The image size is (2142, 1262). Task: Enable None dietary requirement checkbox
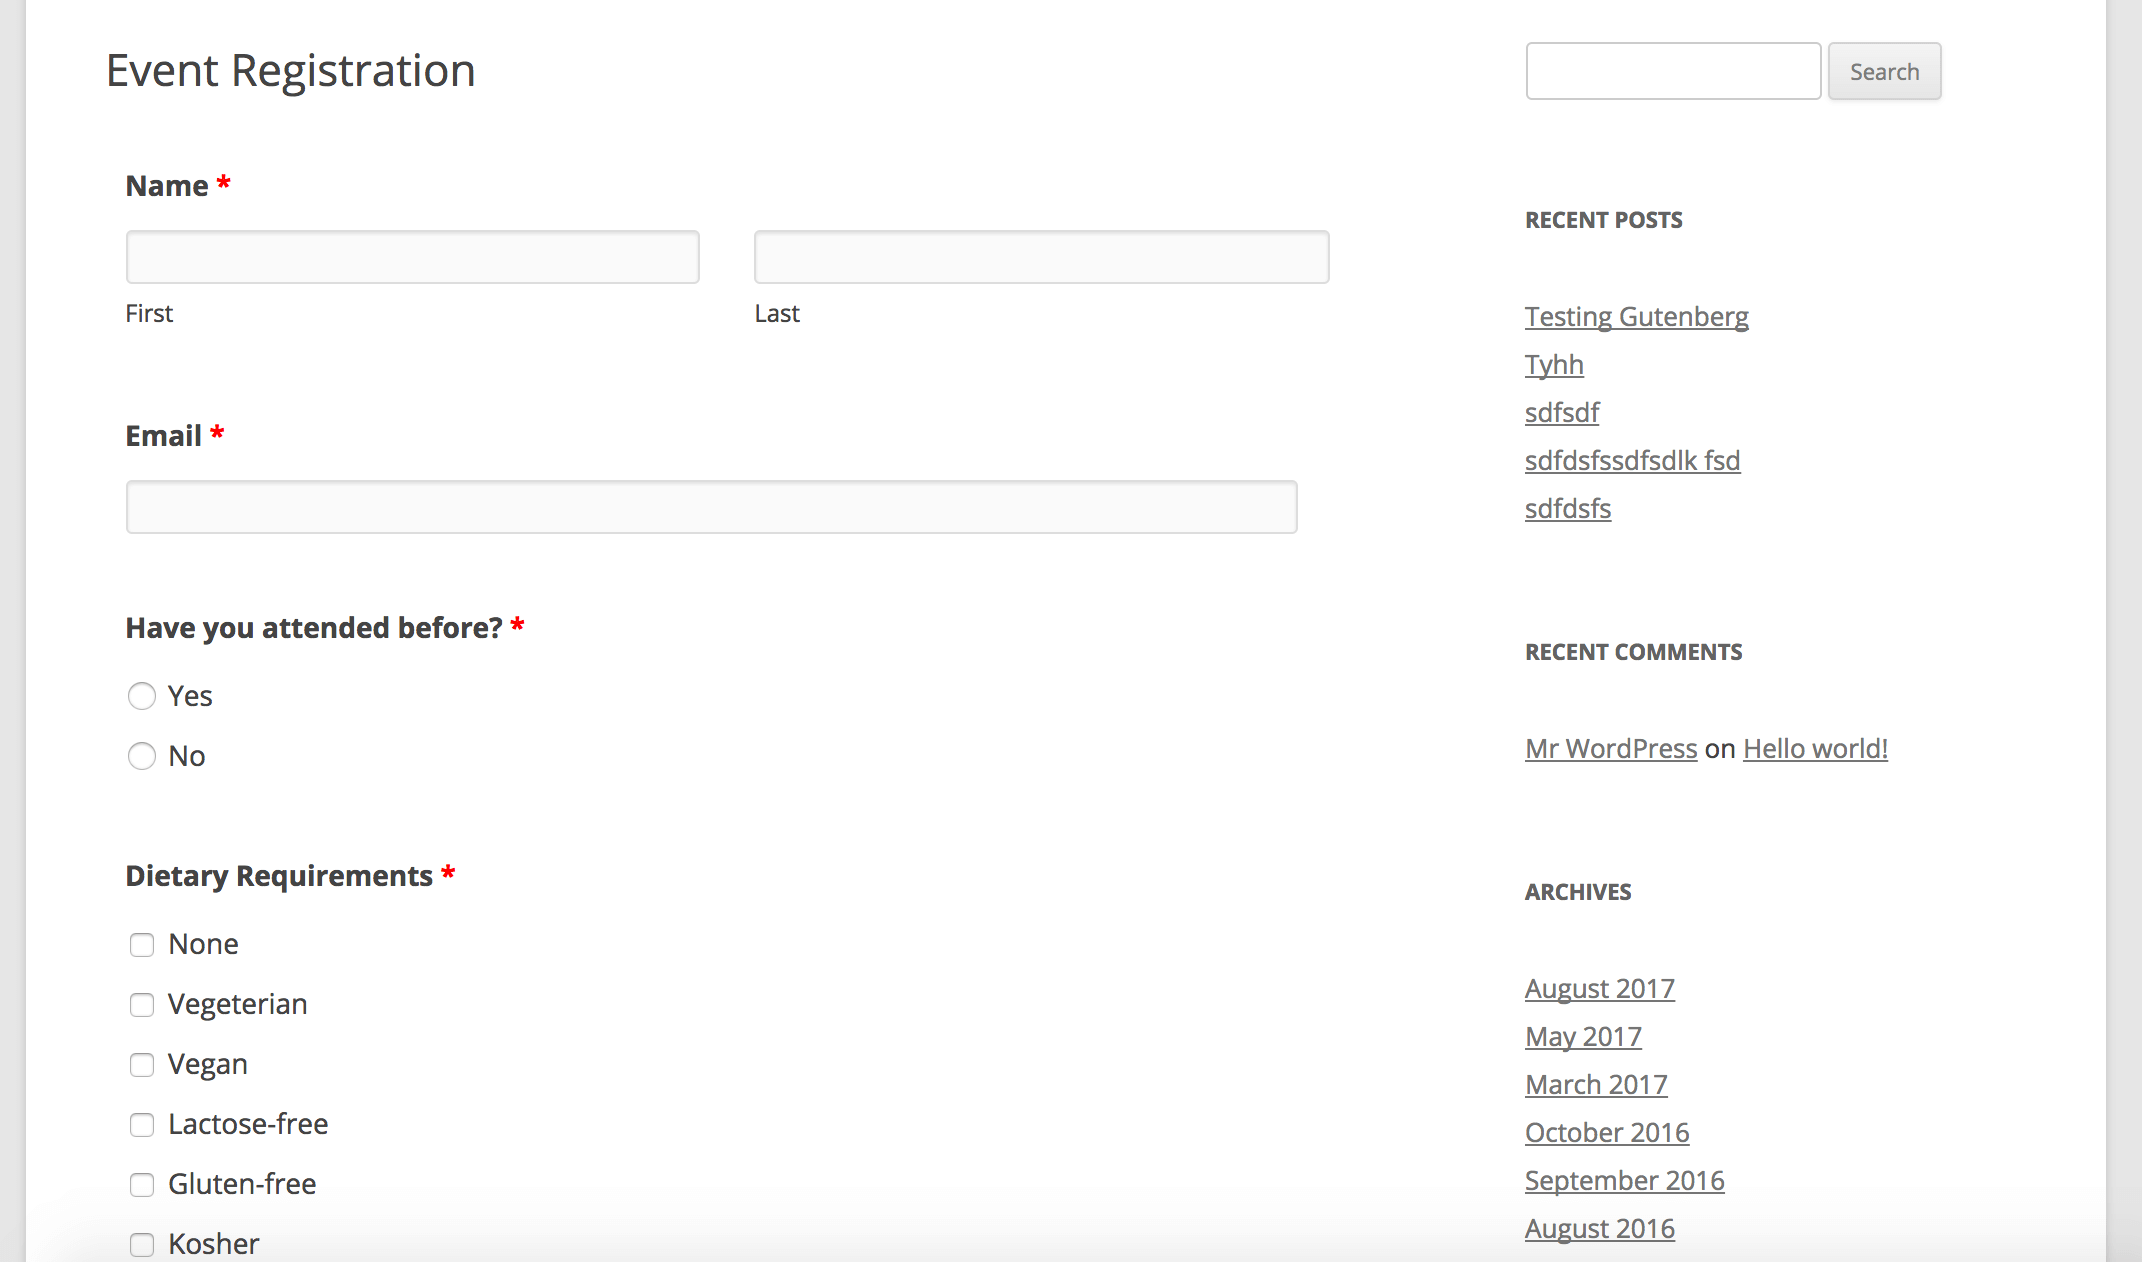[x=140, y=942]
